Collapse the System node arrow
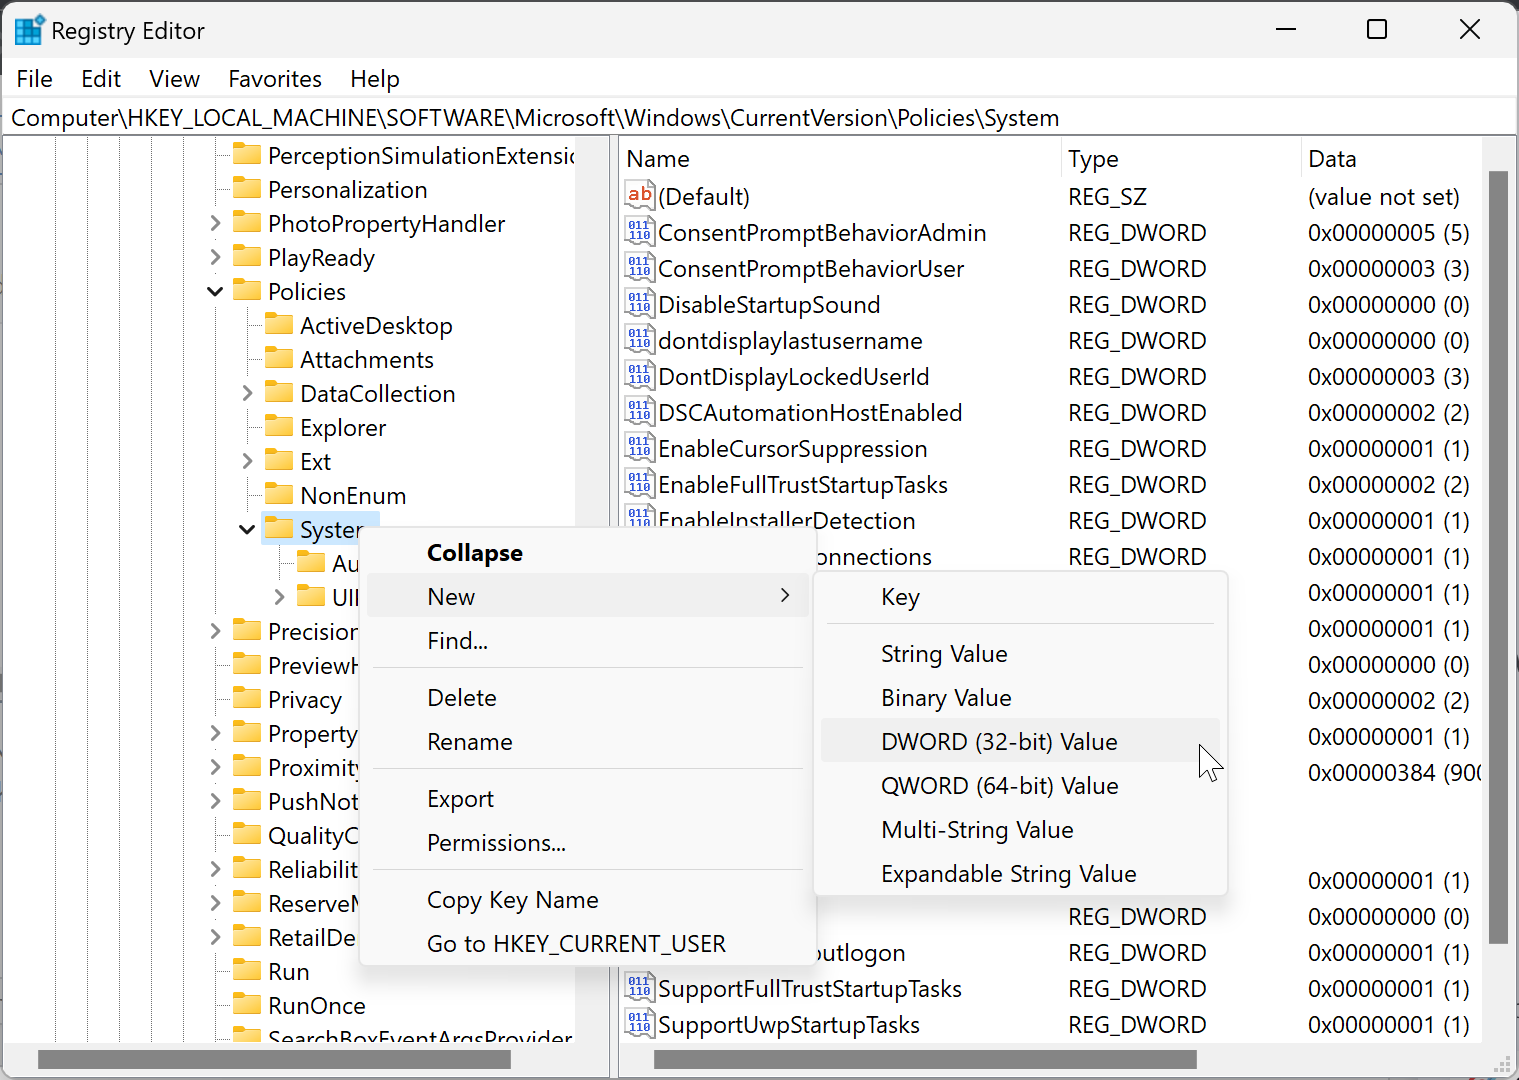The width and height of the screenshot is (1519, 1080). (247, 529)
